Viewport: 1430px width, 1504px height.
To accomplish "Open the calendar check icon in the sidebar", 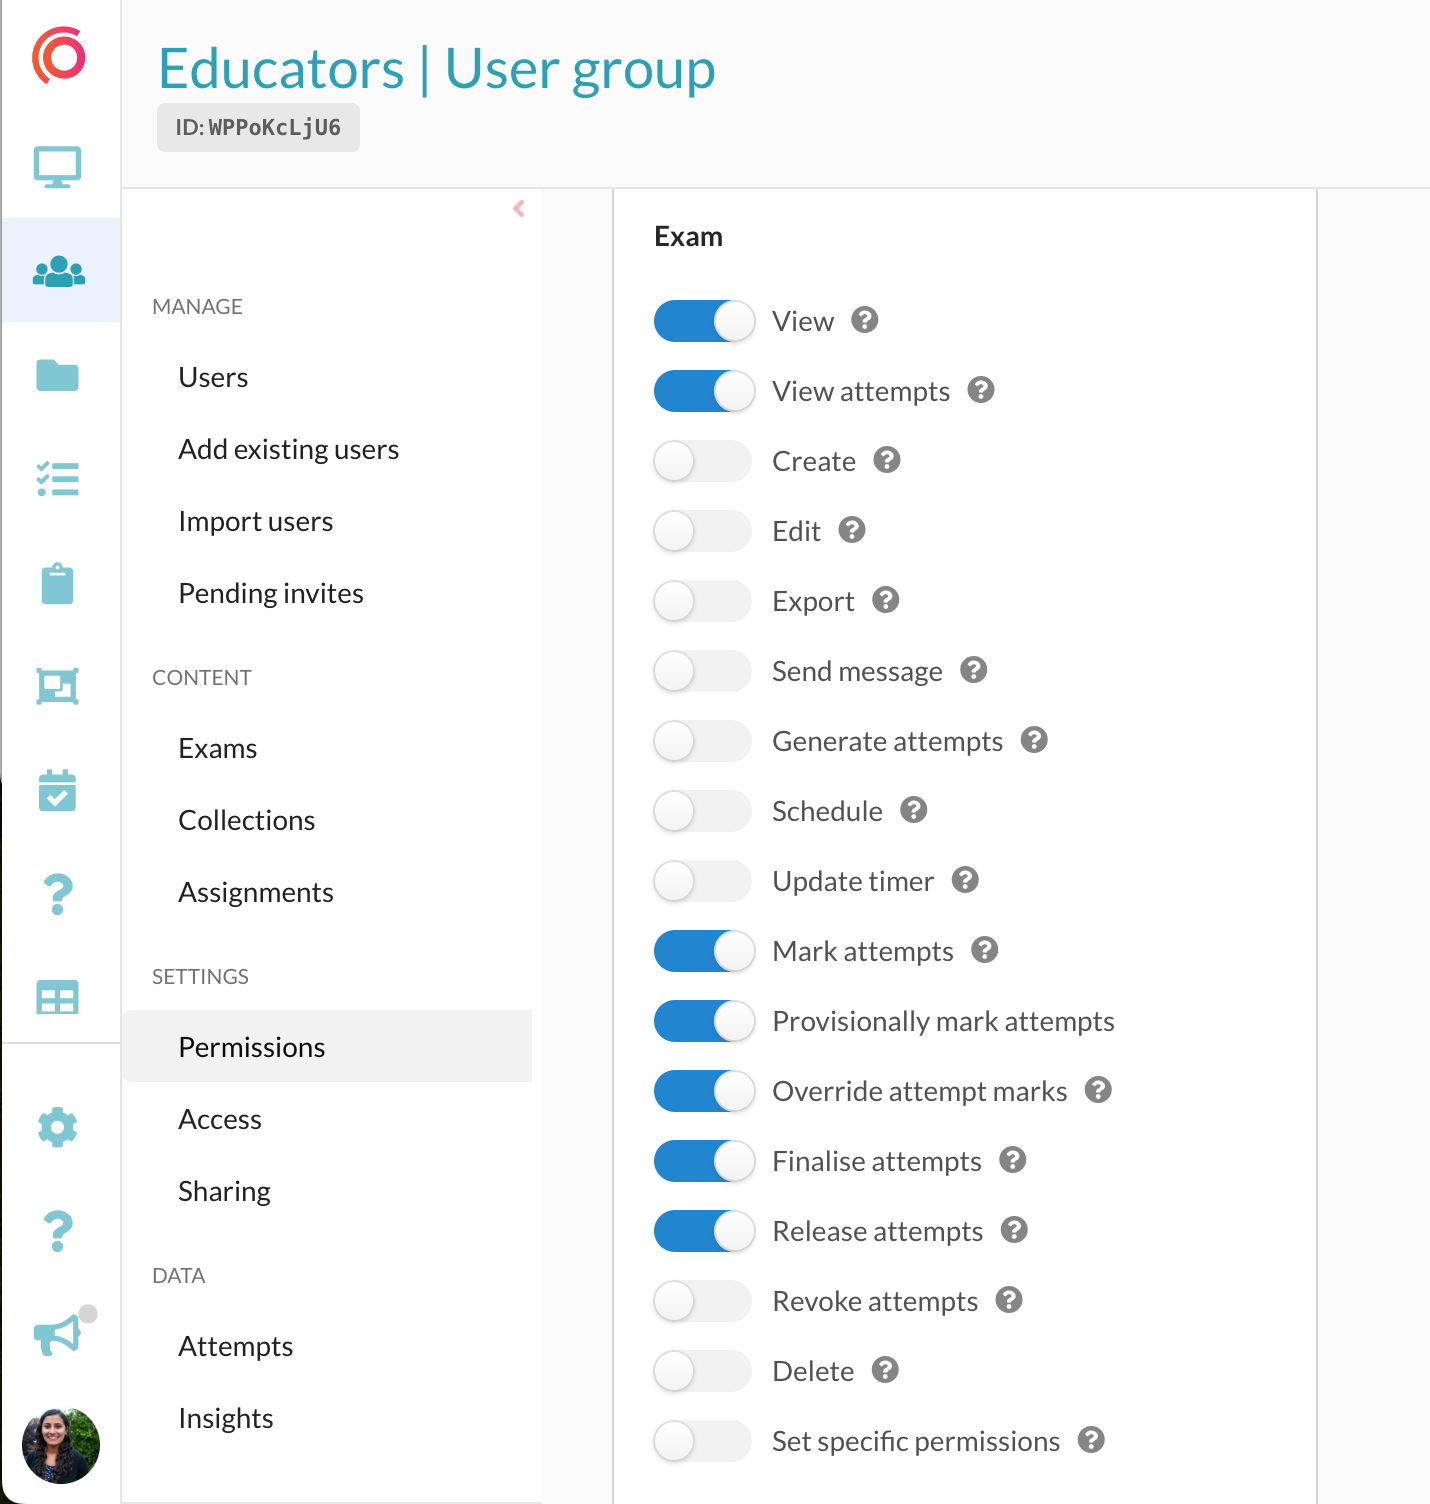I will pos(58,790).
